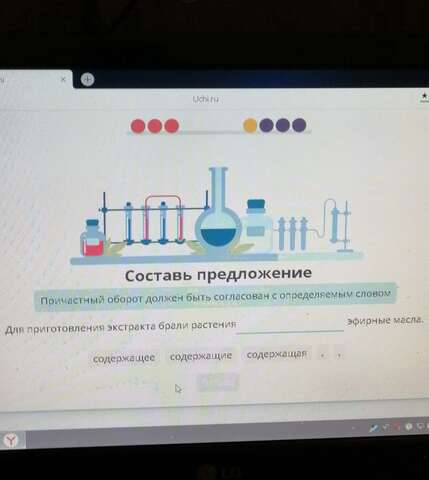The height and width of the screenshot is (480, 429).
Task: Select the first purple progress dot
Action: (266, 125)
